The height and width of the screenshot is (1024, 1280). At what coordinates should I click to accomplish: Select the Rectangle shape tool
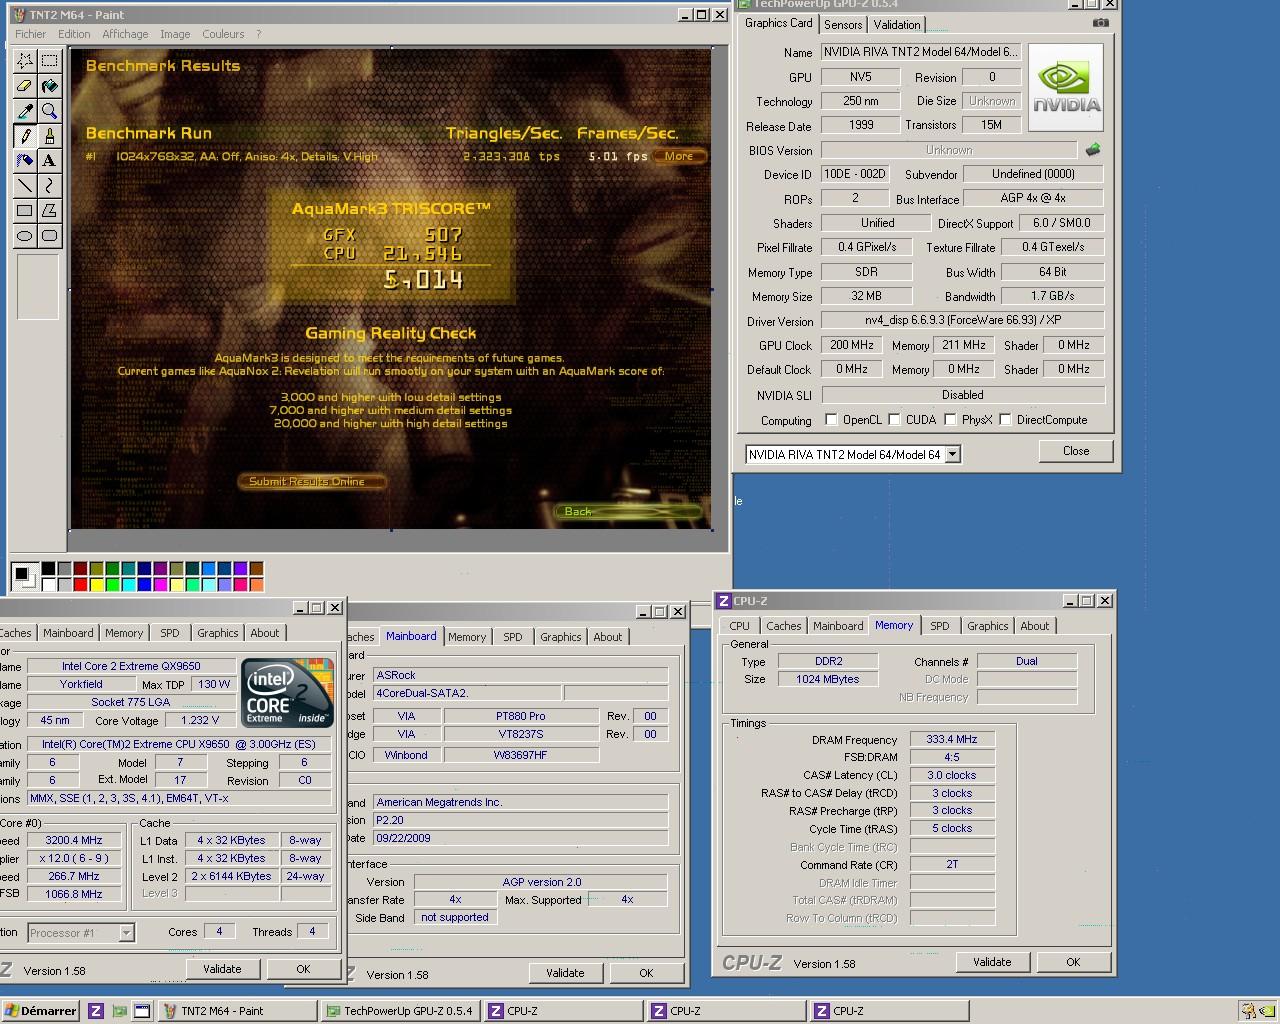coord(24,210)
